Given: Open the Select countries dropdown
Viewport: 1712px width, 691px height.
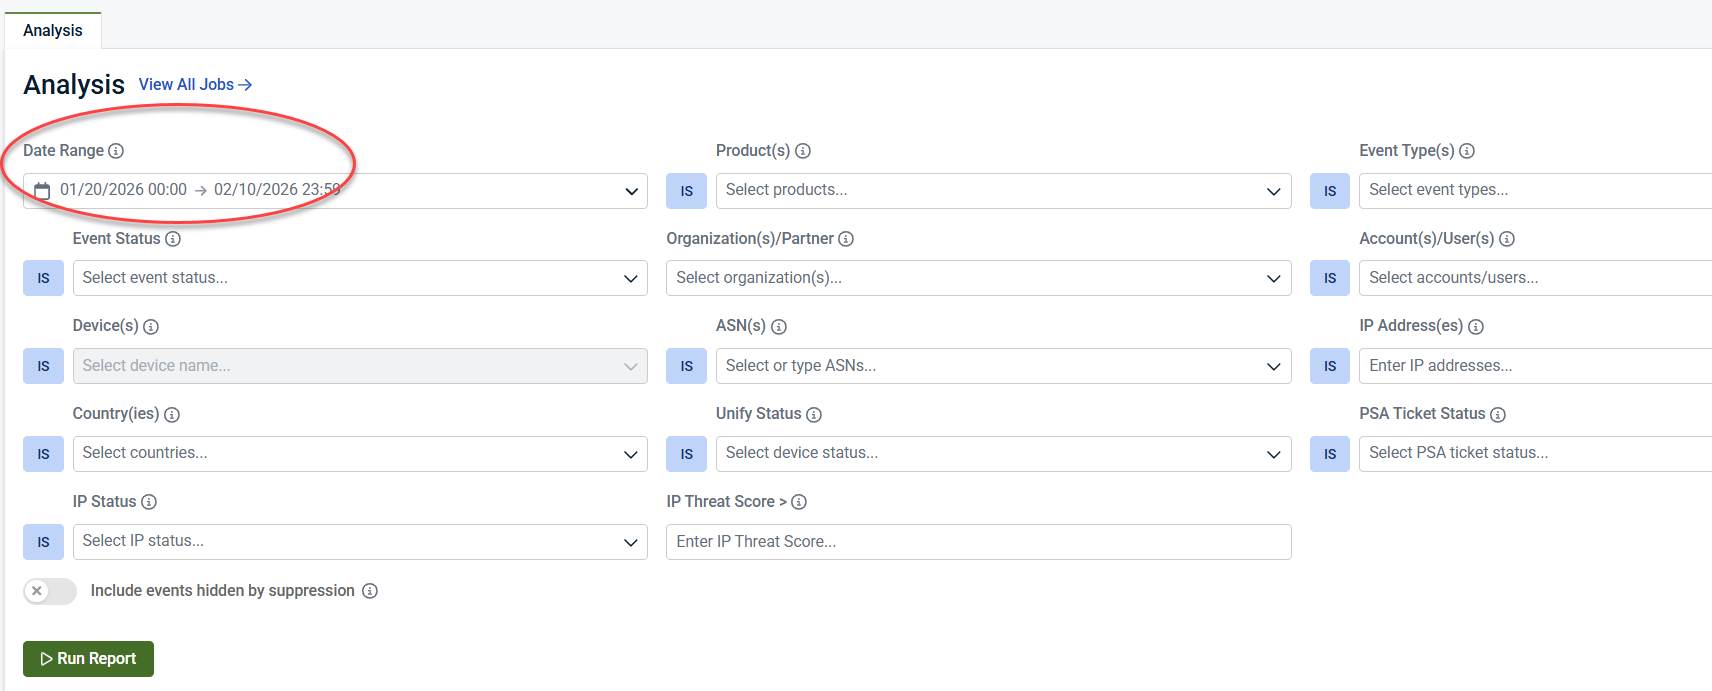Looking at the screenshot, I should pos(359,454).
